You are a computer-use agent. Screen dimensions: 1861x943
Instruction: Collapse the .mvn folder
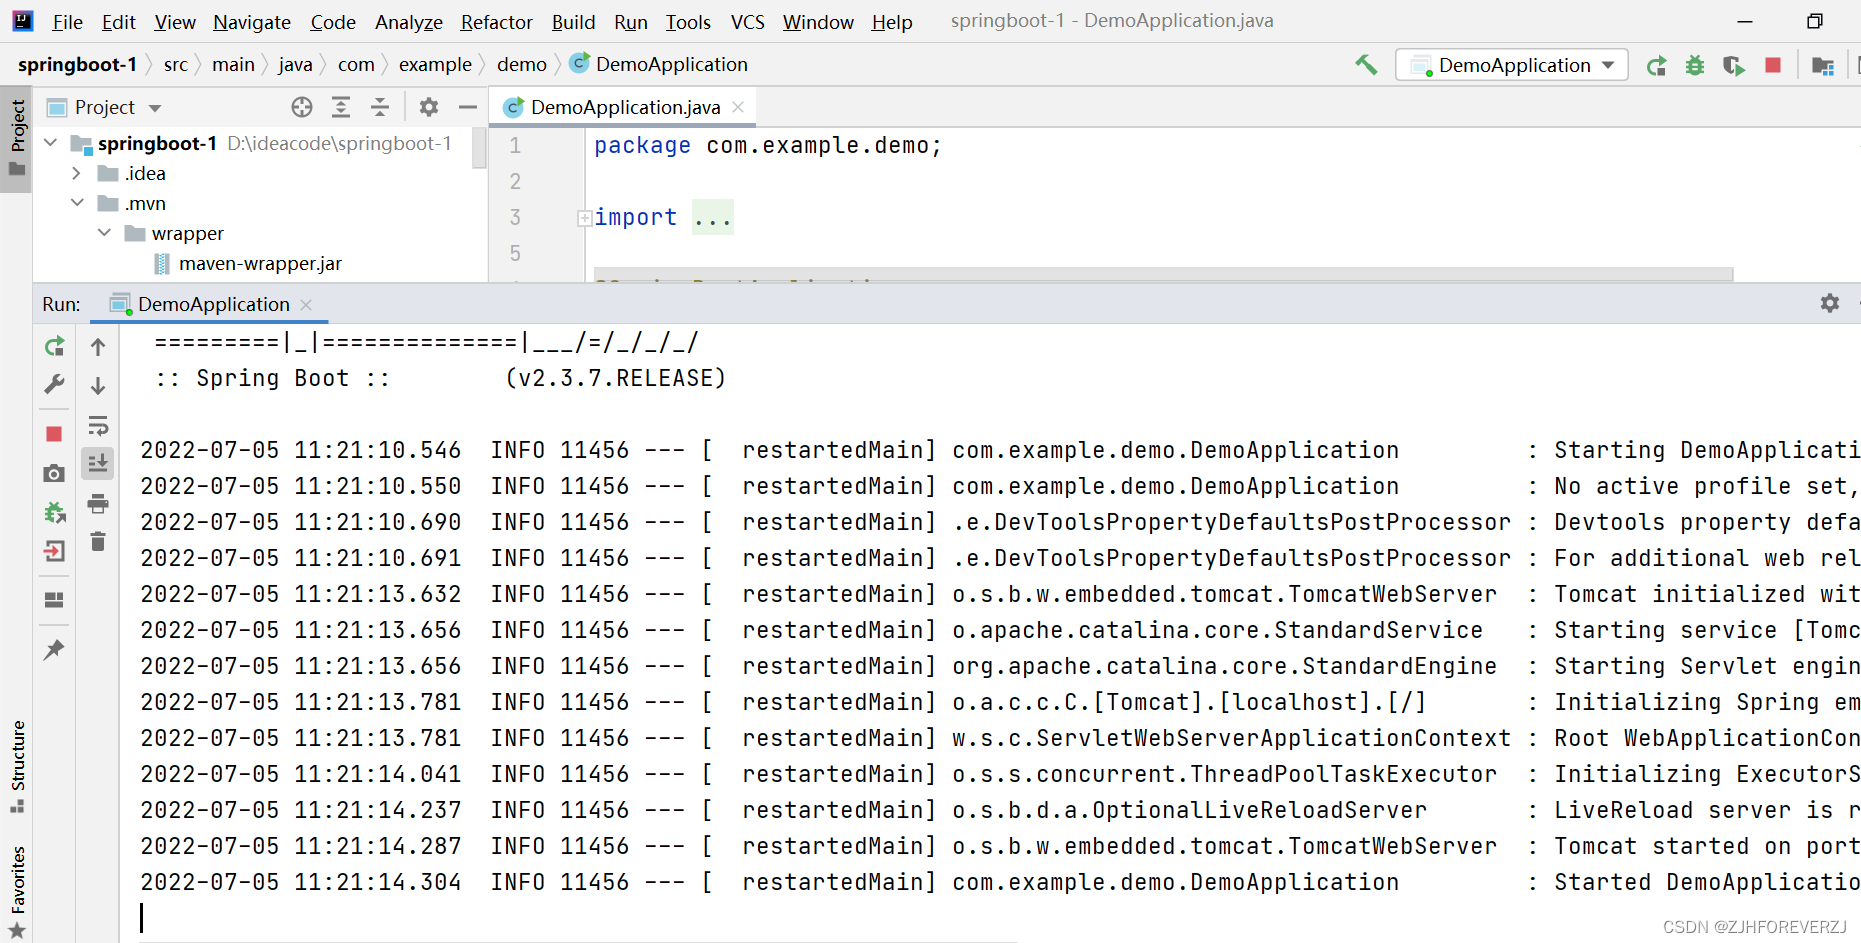(77, 203)
